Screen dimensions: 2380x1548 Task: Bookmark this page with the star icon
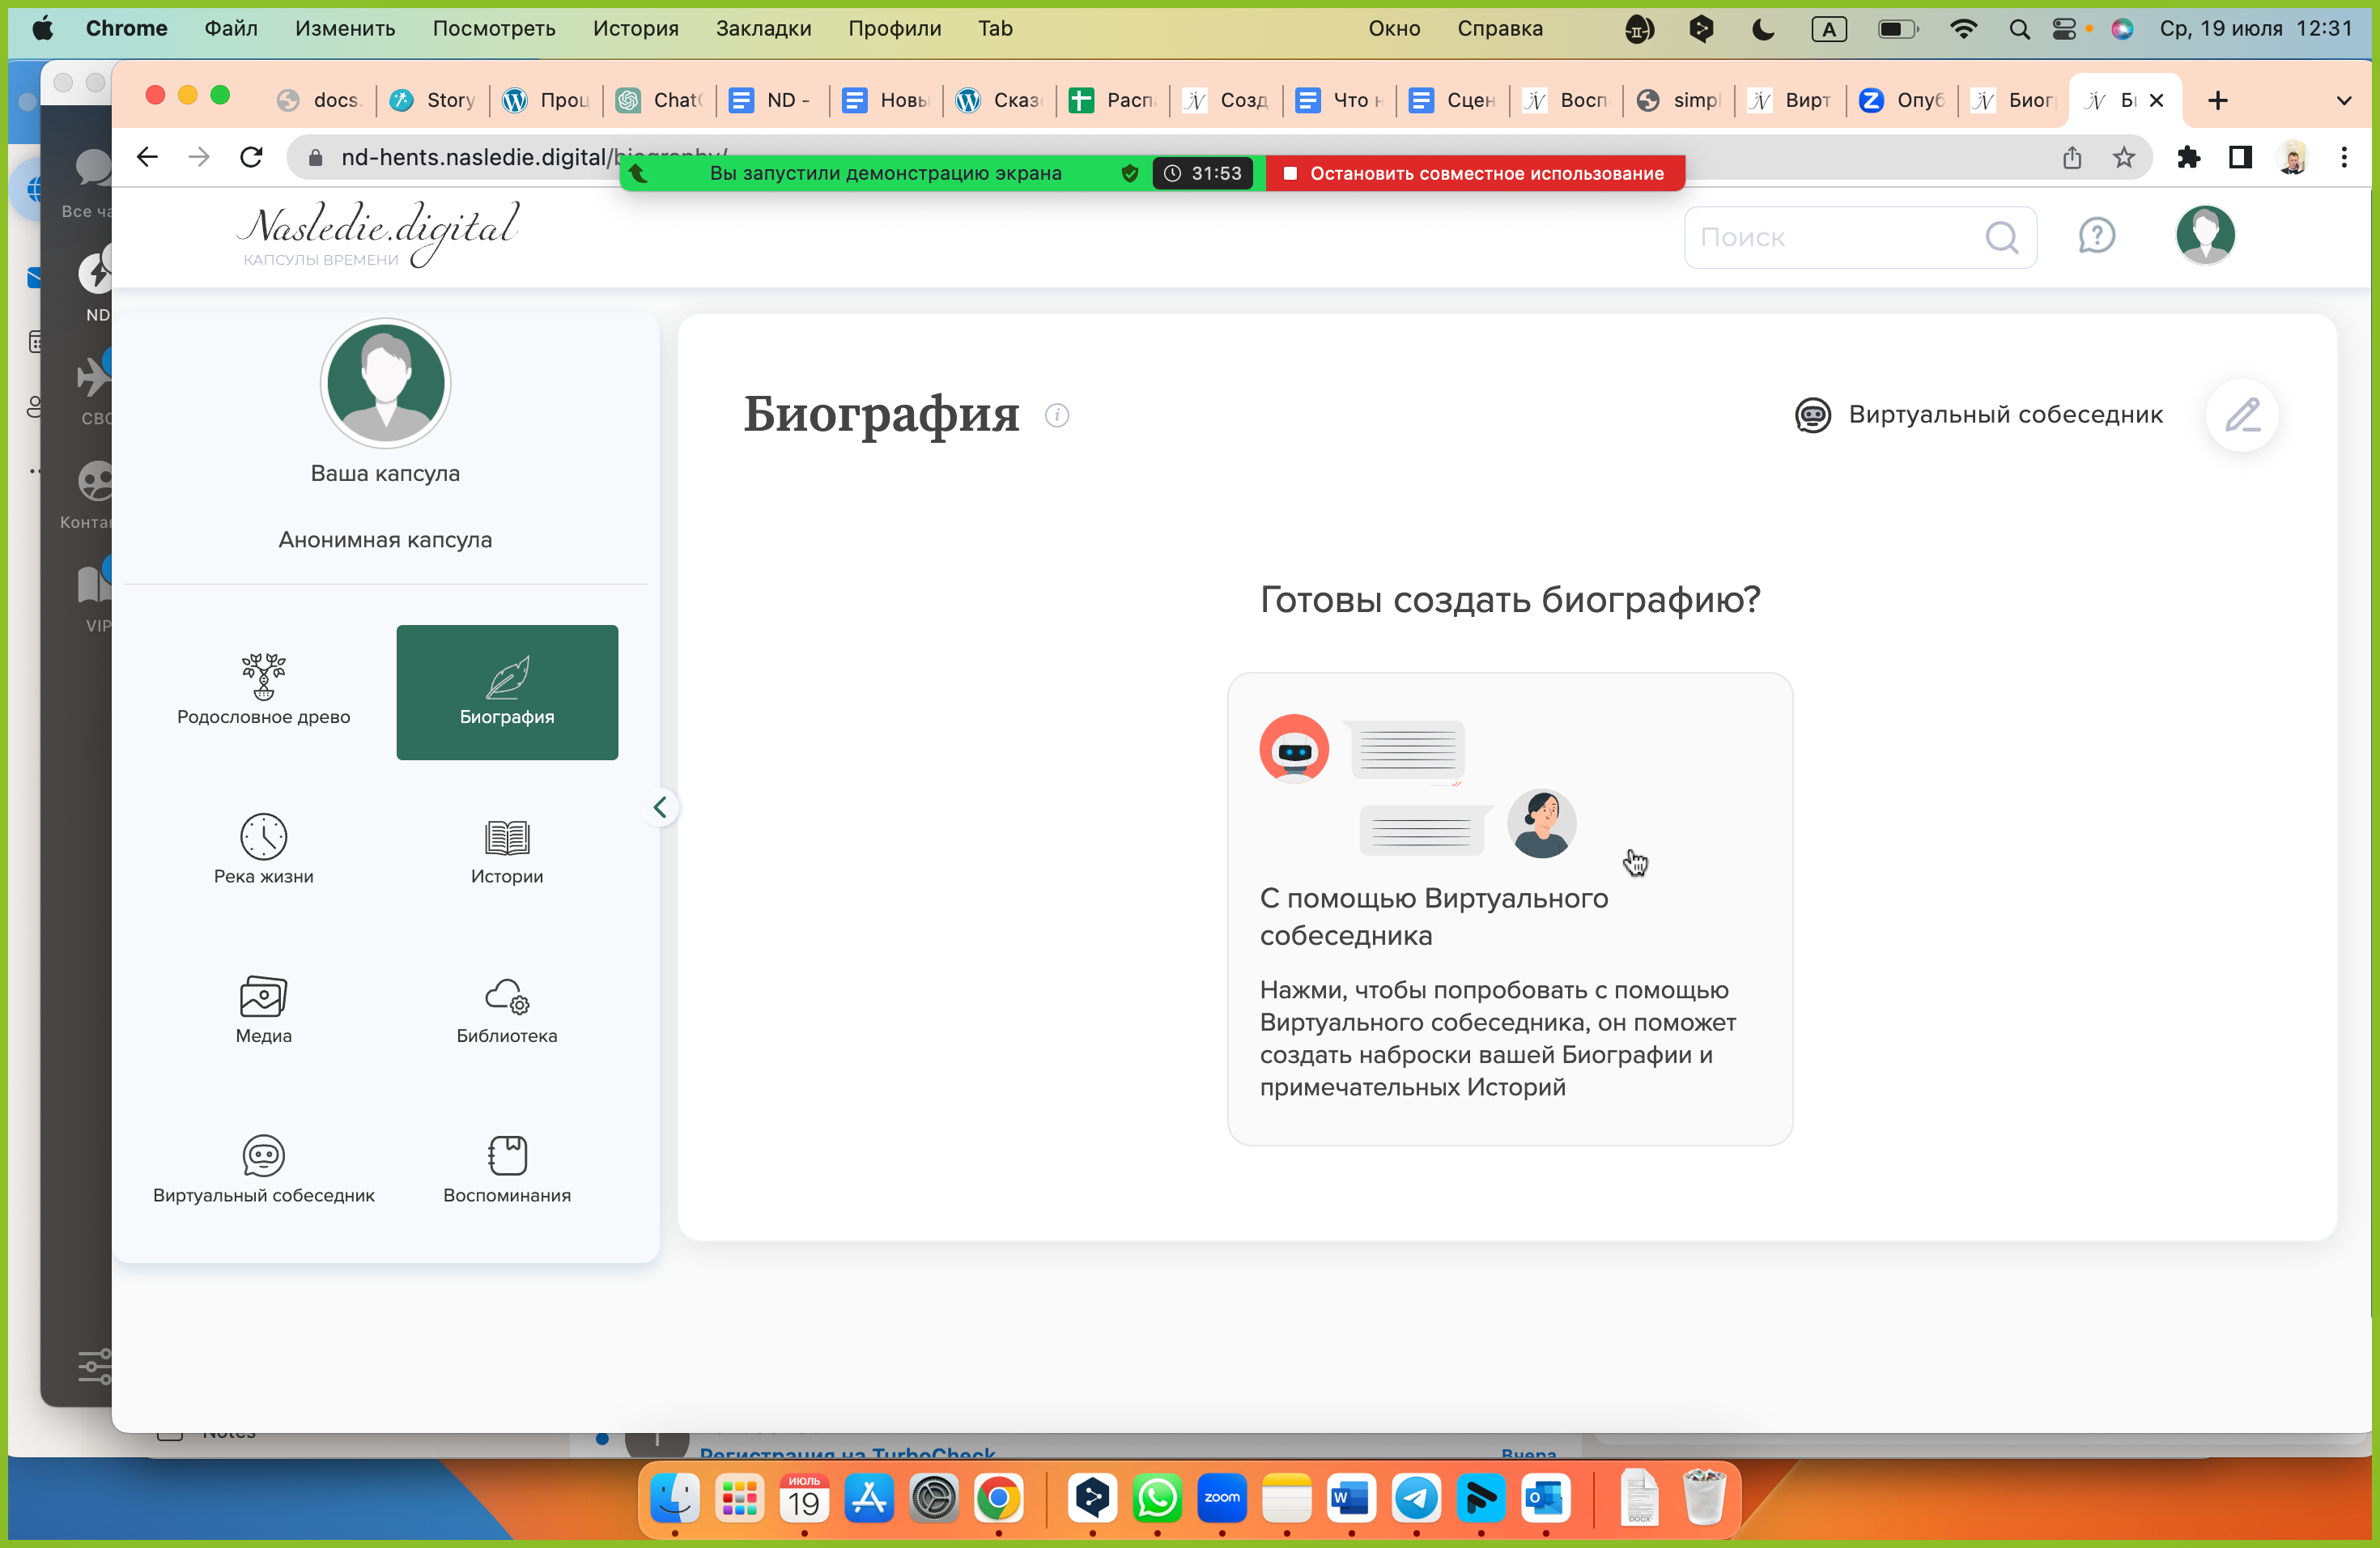click(x=2124, y=157)
